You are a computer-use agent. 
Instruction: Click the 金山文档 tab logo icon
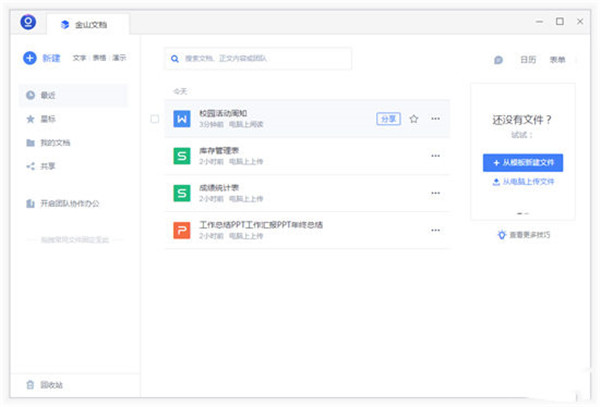(65, 24)
